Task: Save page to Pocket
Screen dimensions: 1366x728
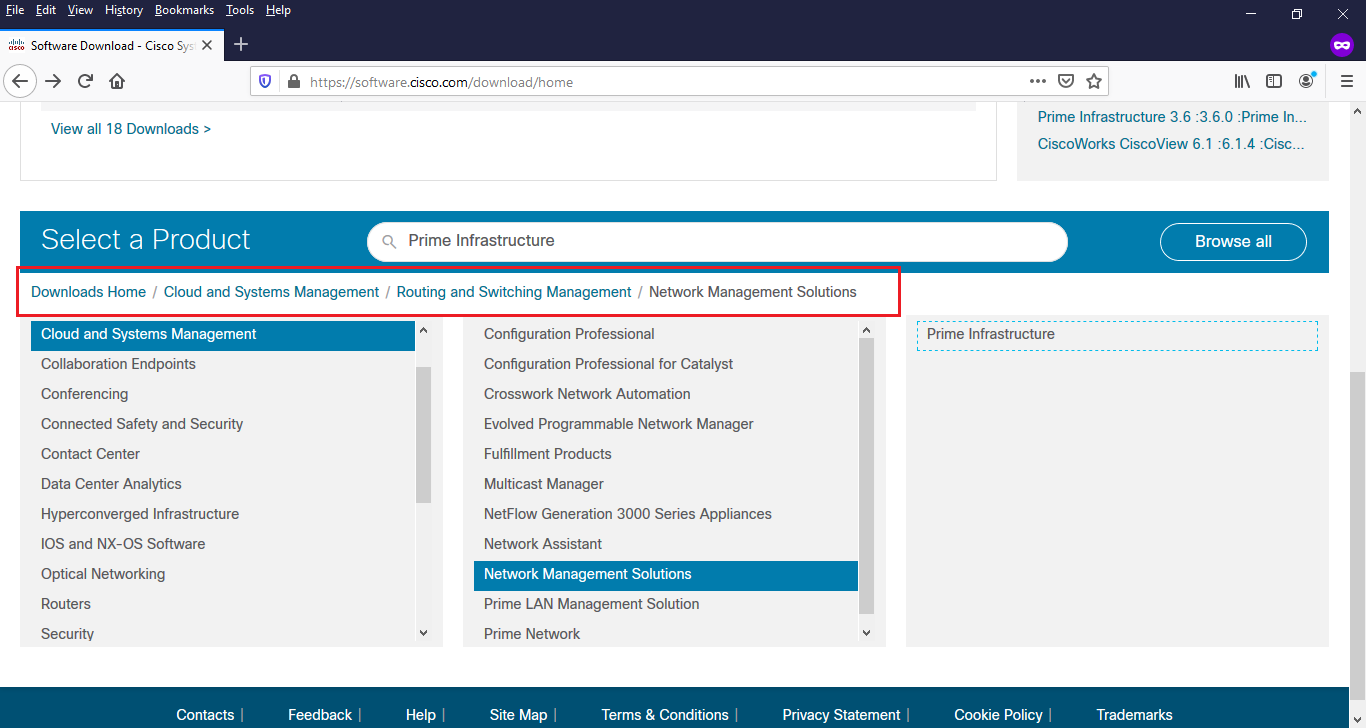Action: pyautogui.click(x=1067, y=82)
